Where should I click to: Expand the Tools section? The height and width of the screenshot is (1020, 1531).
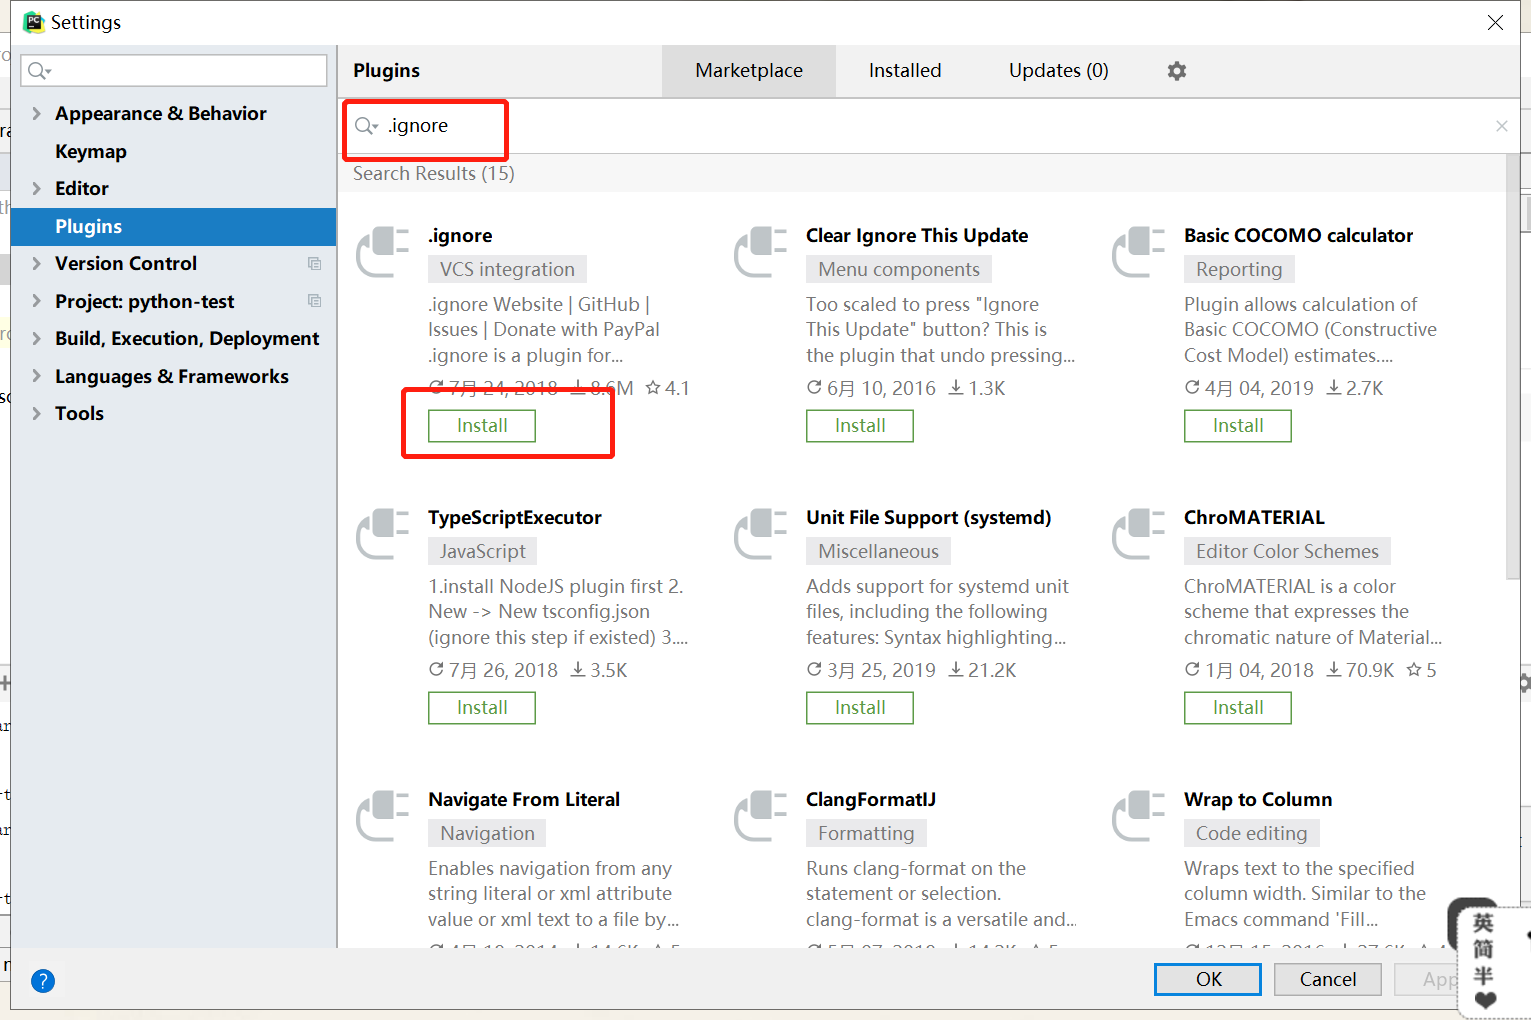(x=36, y=413)
